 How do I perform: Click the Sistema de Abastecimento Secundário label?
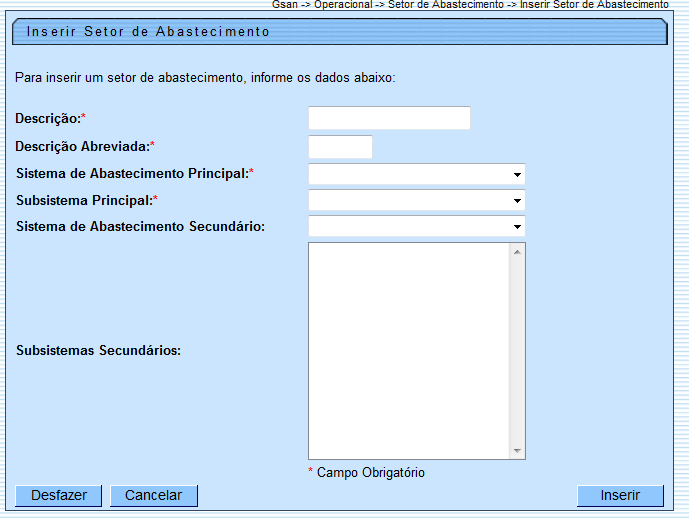(140, 227)
